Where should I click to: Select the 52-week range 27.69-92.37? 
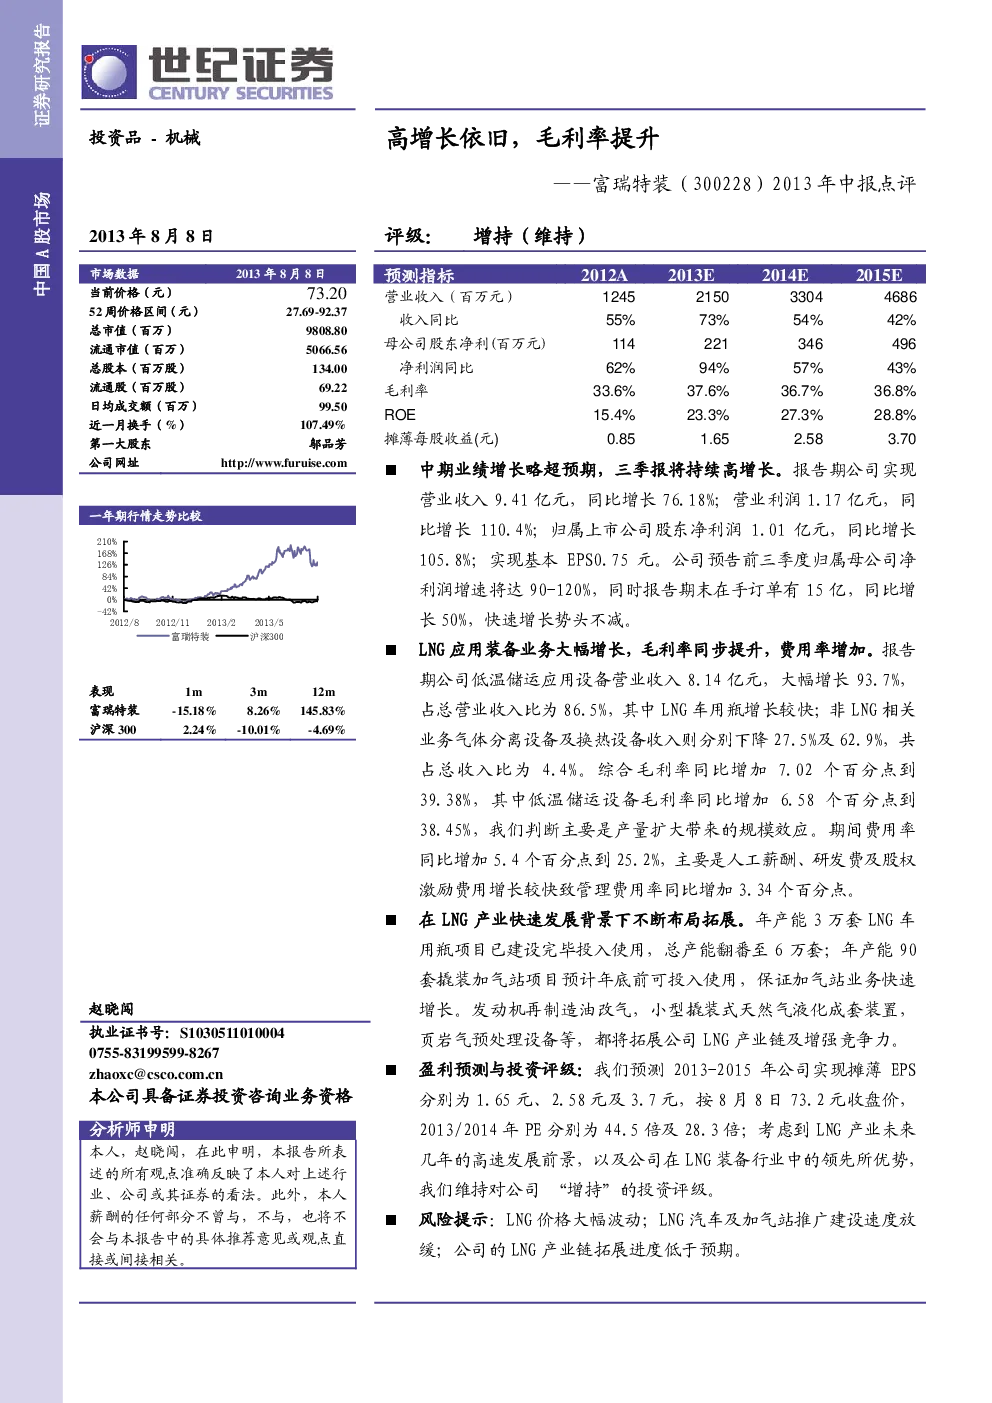pos(316,312)
